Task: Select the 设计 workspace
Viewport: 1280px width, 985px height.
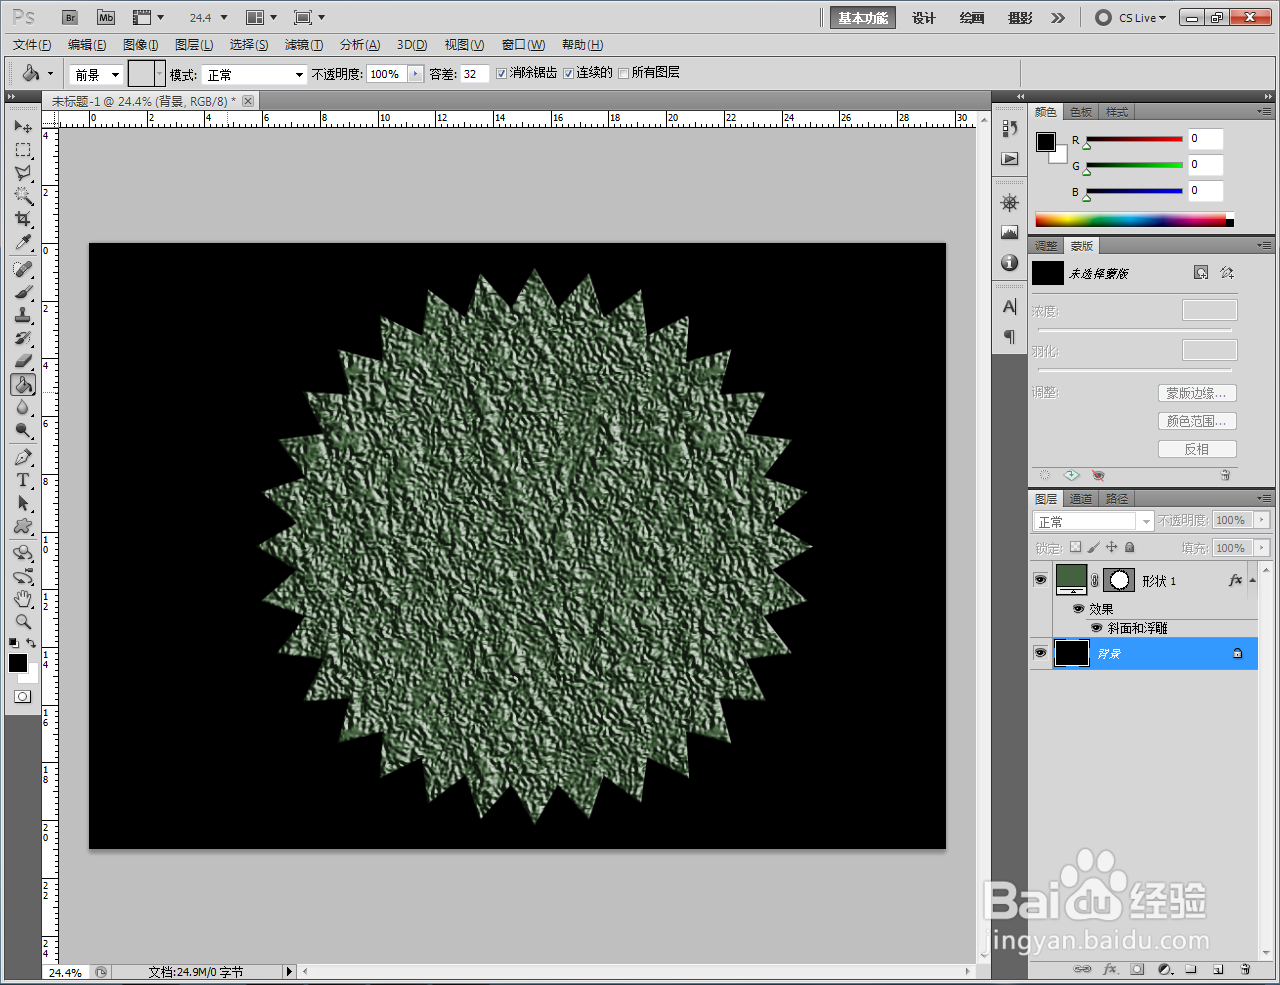Action: 924,17
